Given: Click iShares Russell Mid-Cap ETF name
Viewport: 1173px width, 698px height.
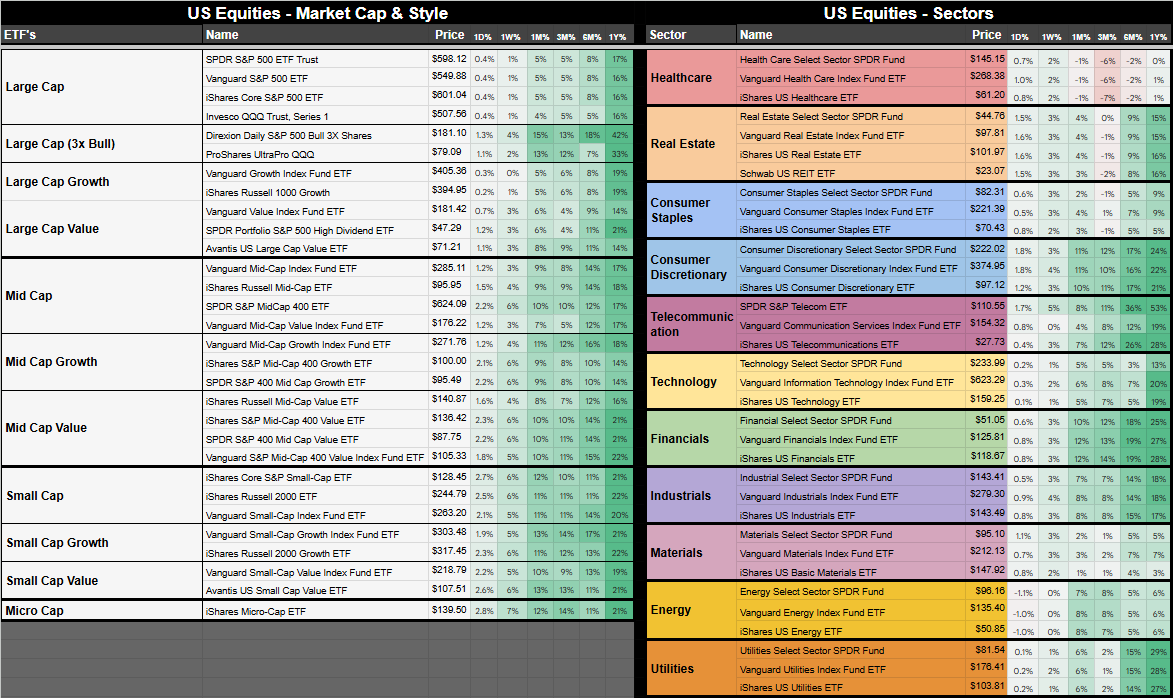Looking at the screenshot, I should tap(269, 287).
